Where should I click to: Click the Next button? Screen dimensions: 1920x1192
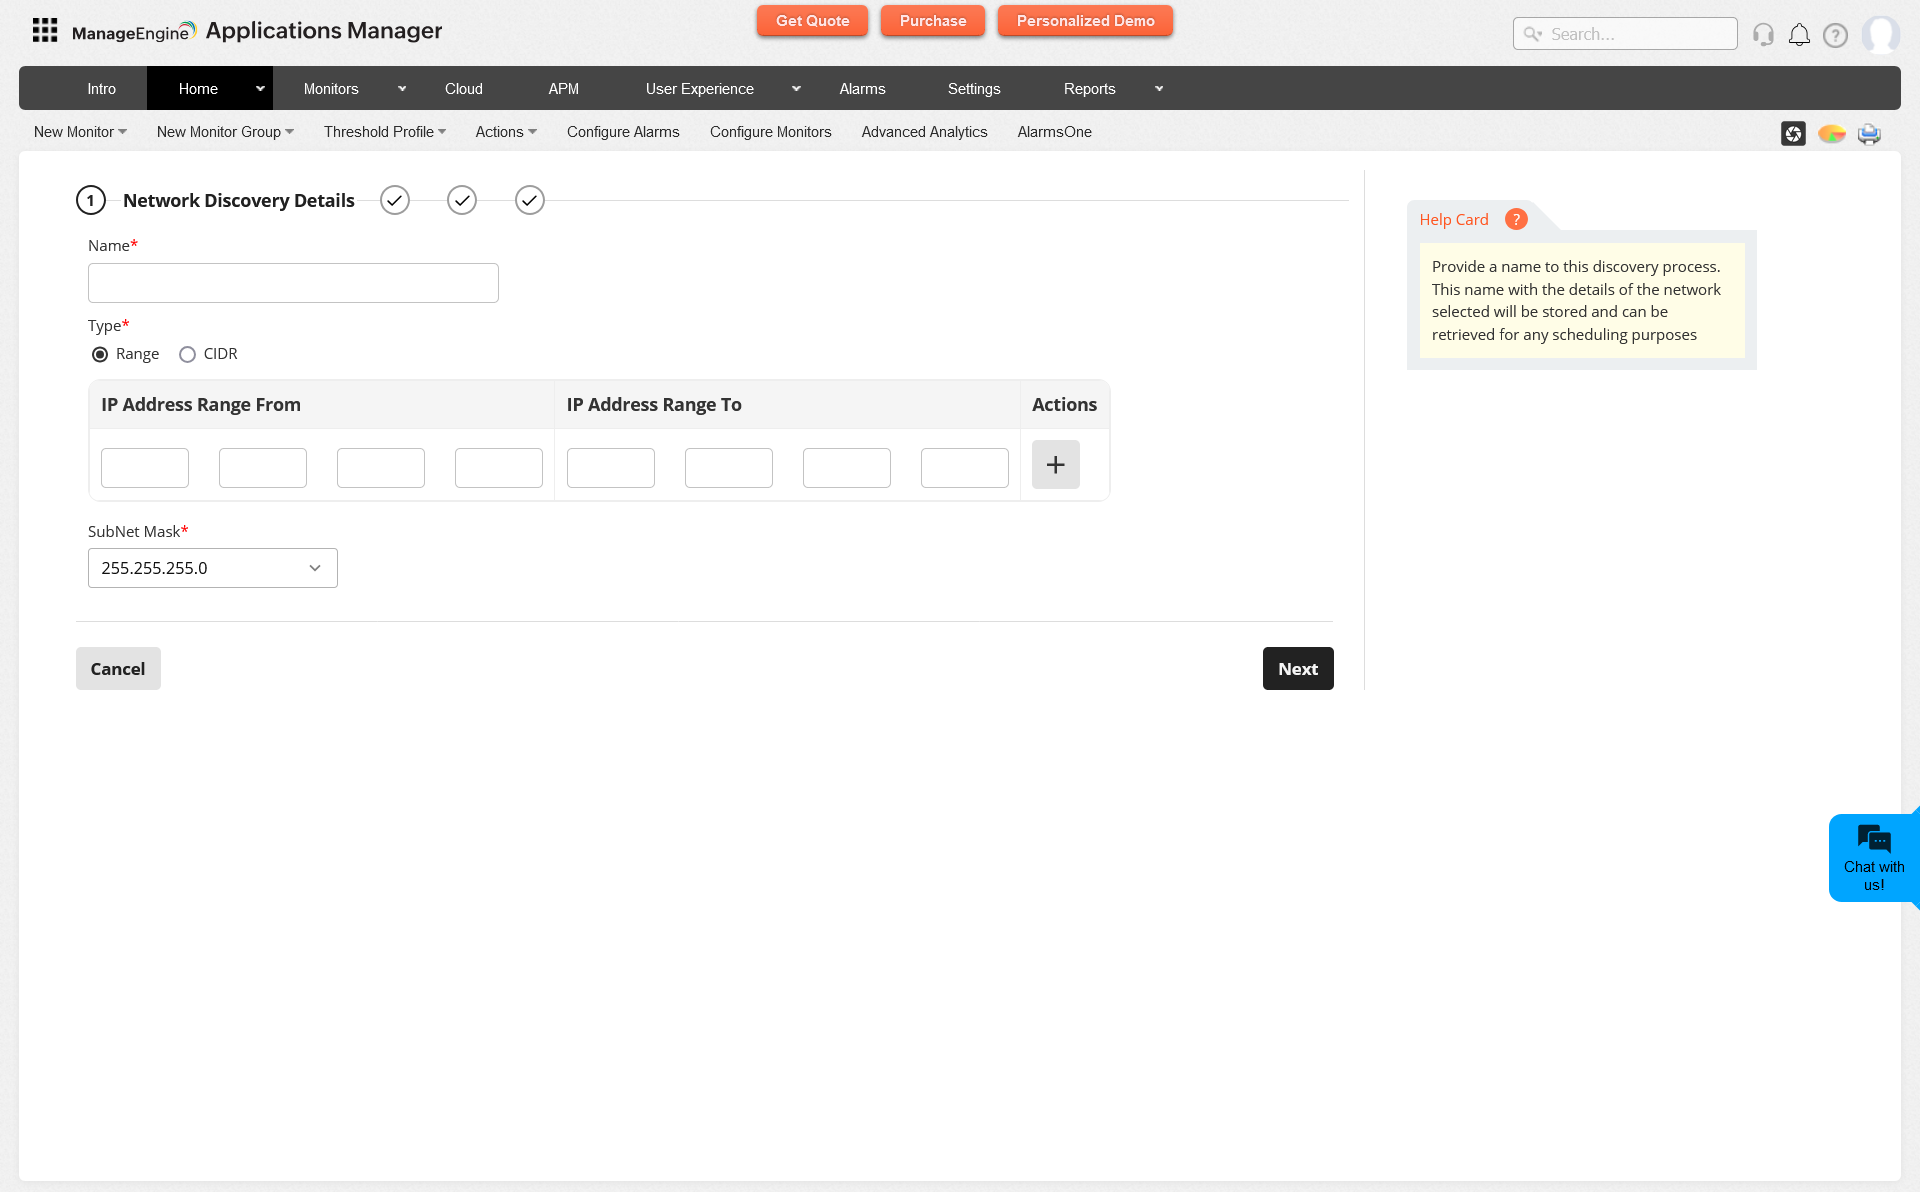pos(1297,669)
